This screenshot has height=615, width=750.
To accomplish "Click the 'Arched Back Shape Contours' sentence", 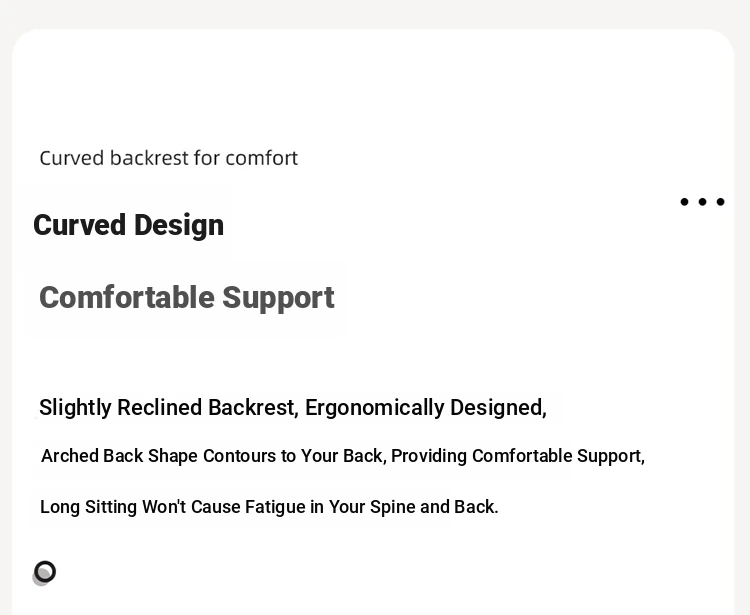I will (343, 456).
